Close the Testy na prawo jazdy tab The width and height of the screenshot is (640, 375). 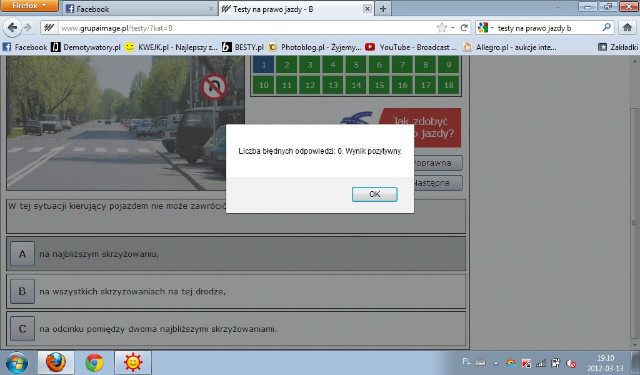click(367, 9)
